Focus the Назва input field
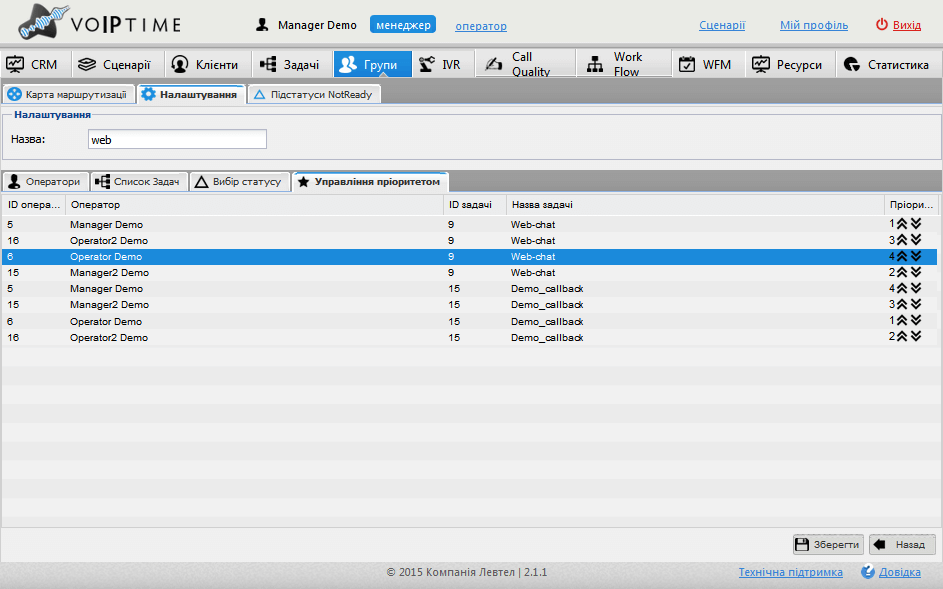This screenshot has width=943, height=589. tap(177, 140)
